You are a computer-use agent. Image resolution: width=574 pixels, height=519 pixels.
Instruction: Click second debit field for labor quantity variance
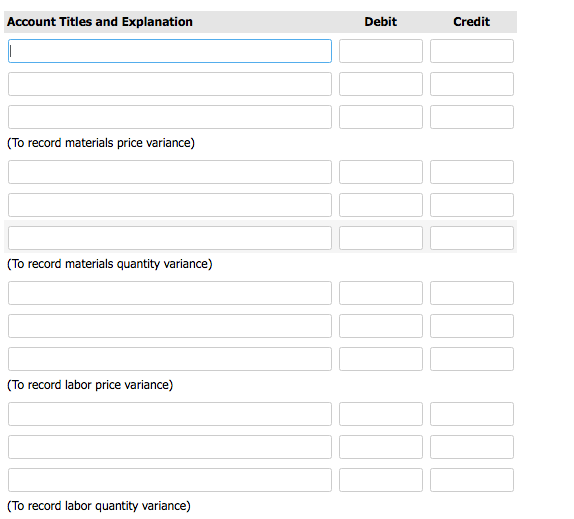click(381, 447)
